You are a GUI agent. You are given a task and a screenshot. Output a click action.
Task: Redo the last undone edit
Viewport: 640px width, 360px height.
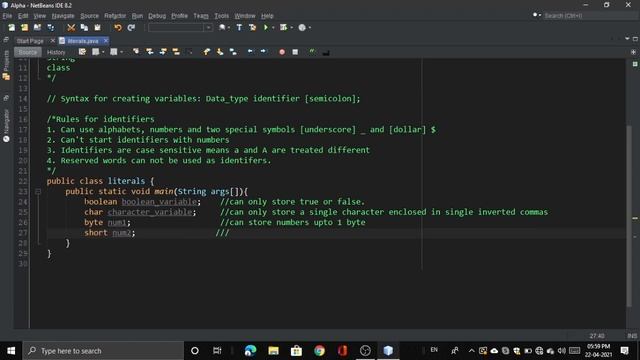131,28
